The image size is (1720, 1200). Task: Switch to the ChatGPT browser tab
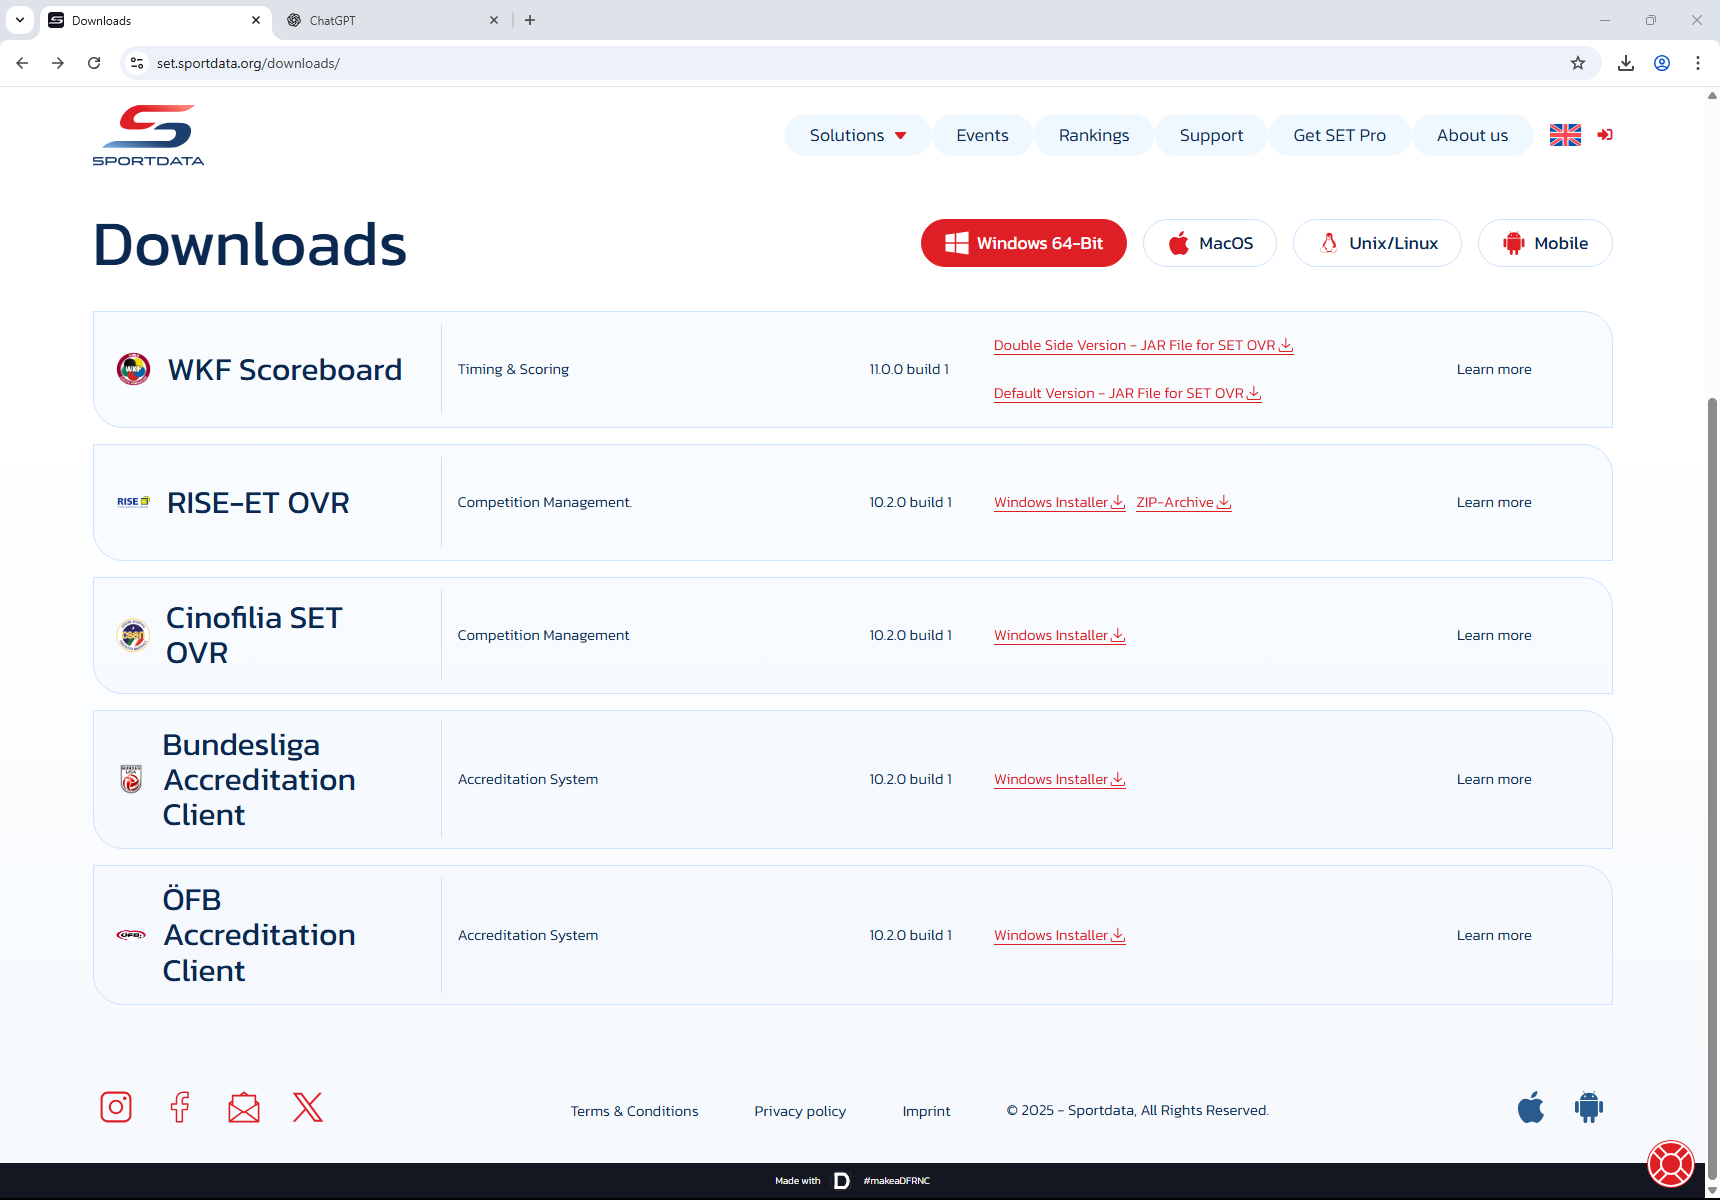pyautogui.click(x=392, y=20)
